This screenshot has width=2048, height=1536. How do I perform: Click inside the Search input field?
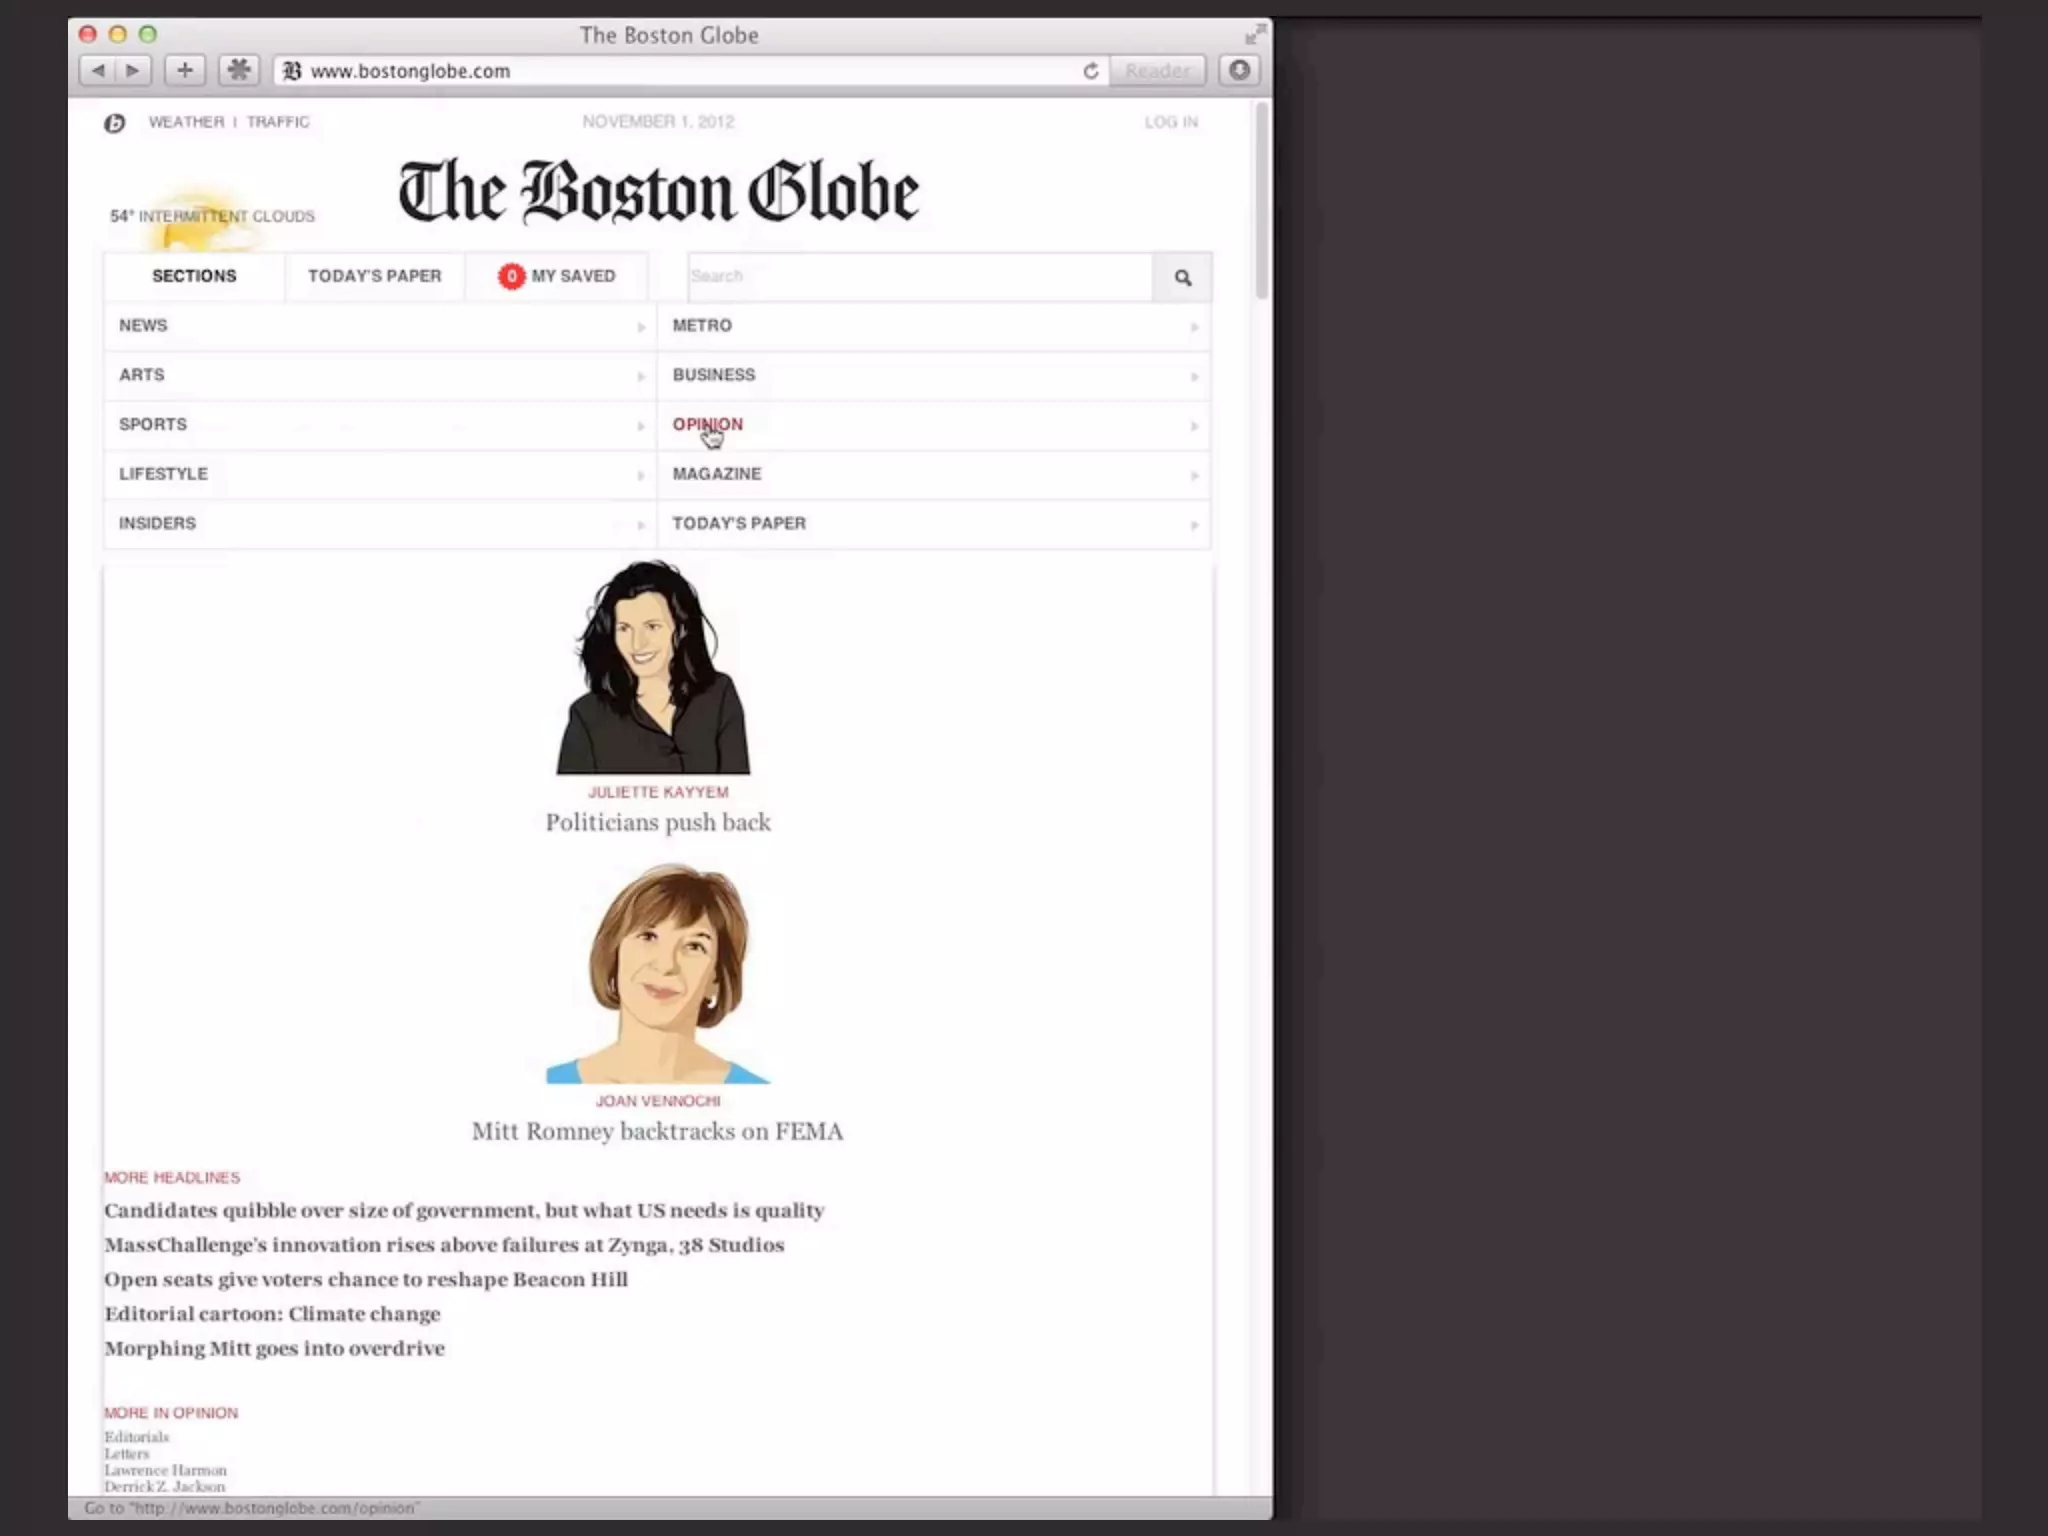tap(918, 277)
